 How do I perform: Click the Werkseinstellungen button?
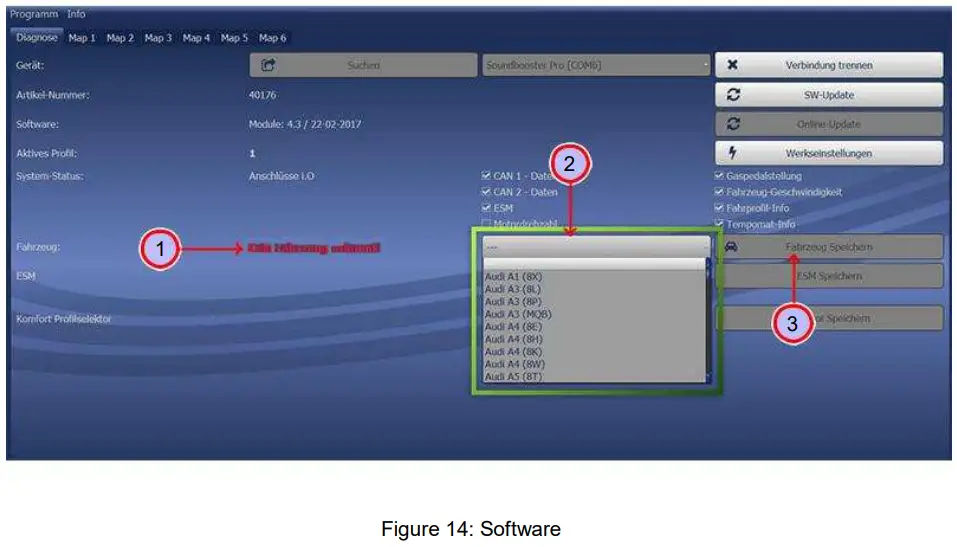point(829,153)
